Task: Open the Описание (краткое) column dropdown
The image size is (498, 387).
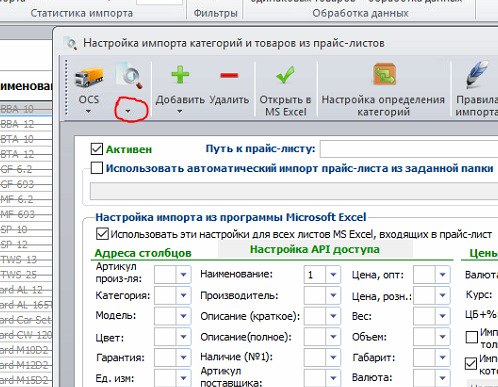Action: click(333, 316)
